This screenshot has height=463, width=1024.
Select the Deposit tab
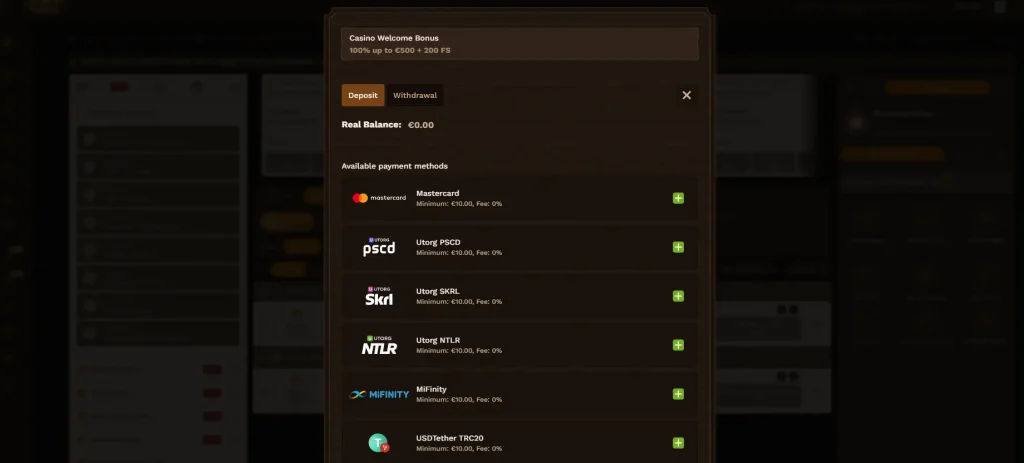click(x=362, y=95)
